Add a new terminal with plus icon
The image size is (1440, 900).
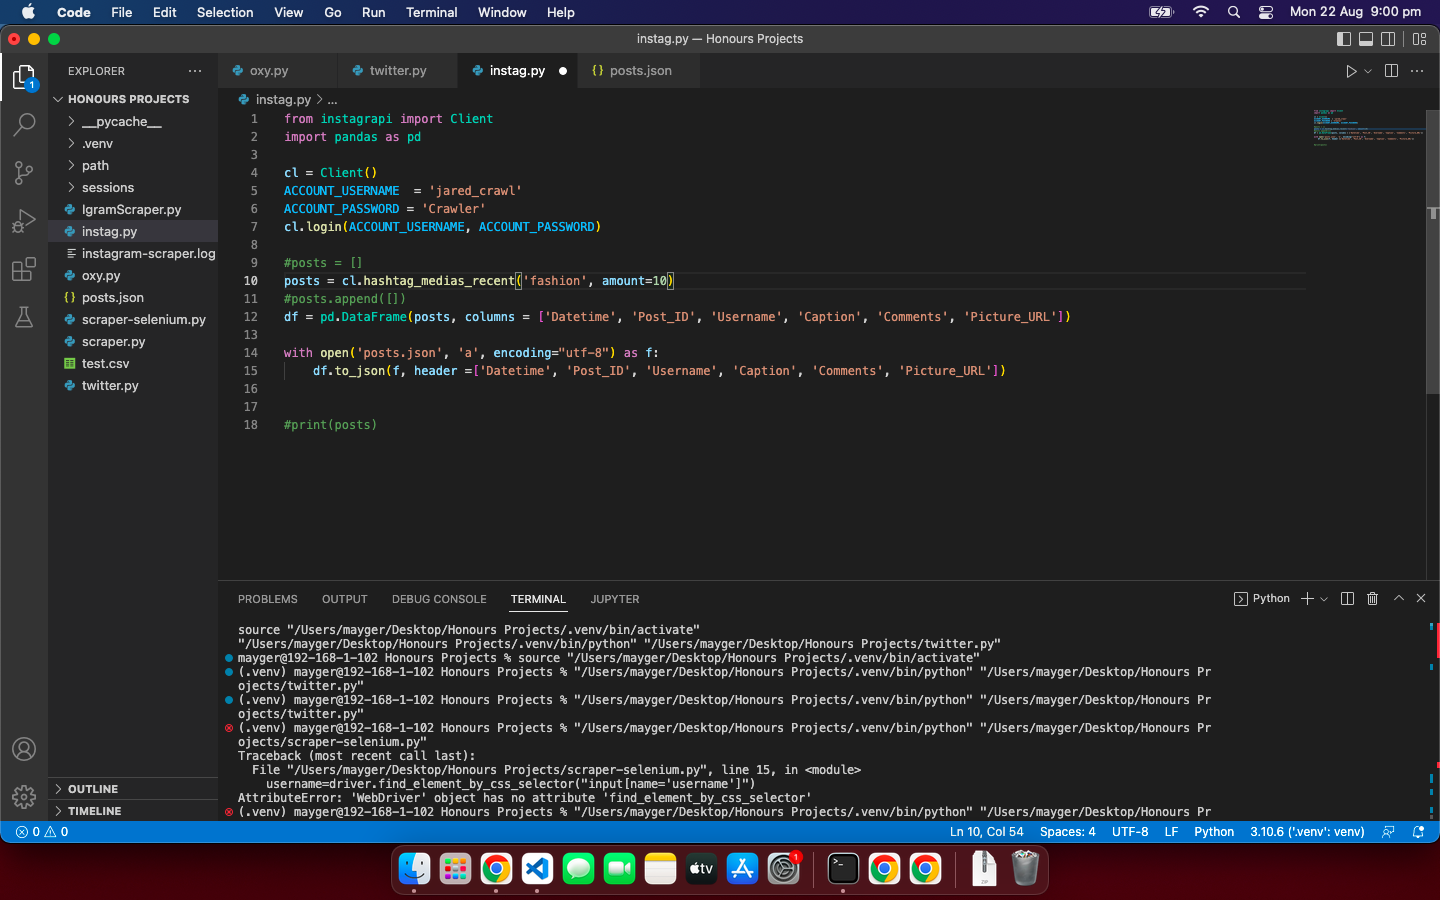1307,599
